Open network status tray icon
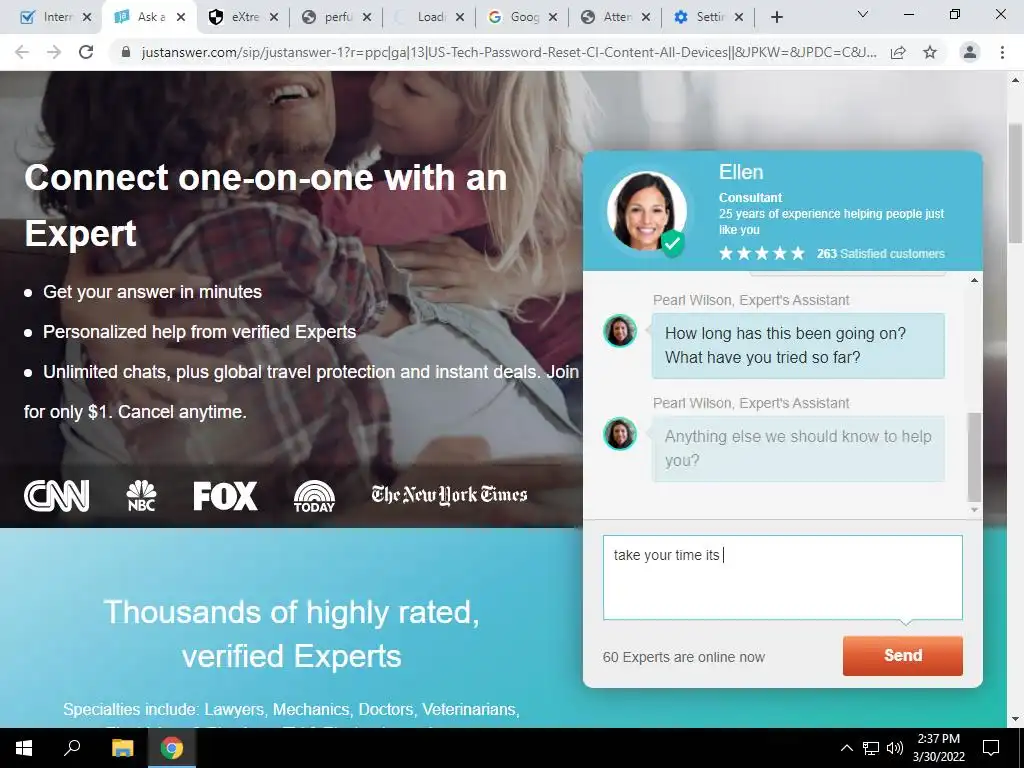 click(871, 748)
